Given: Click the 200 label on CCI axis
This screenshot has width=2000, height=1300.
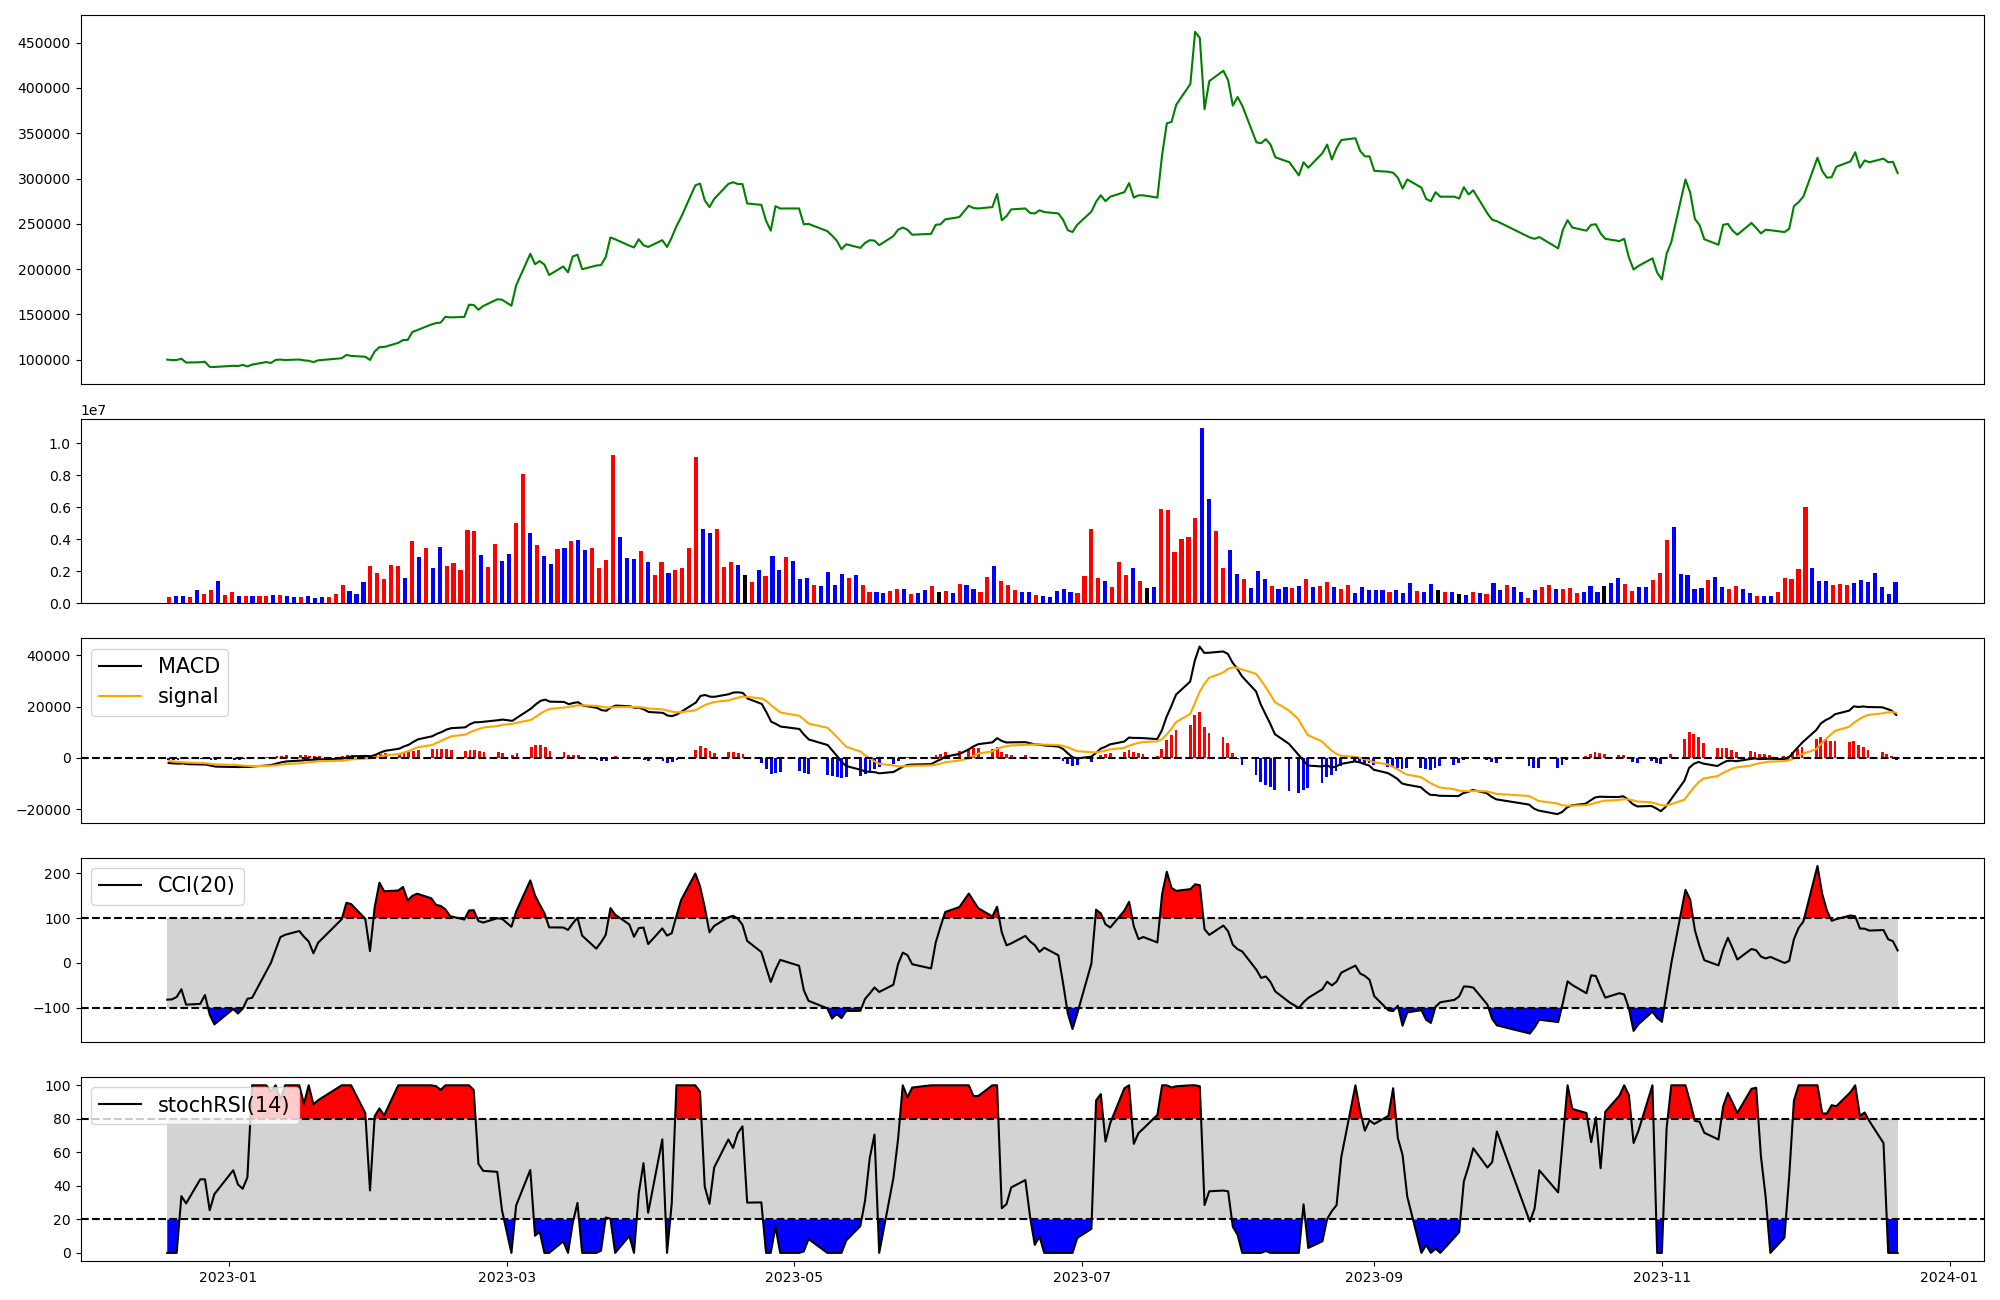Looking at the screenshot, I should (58, 874).
